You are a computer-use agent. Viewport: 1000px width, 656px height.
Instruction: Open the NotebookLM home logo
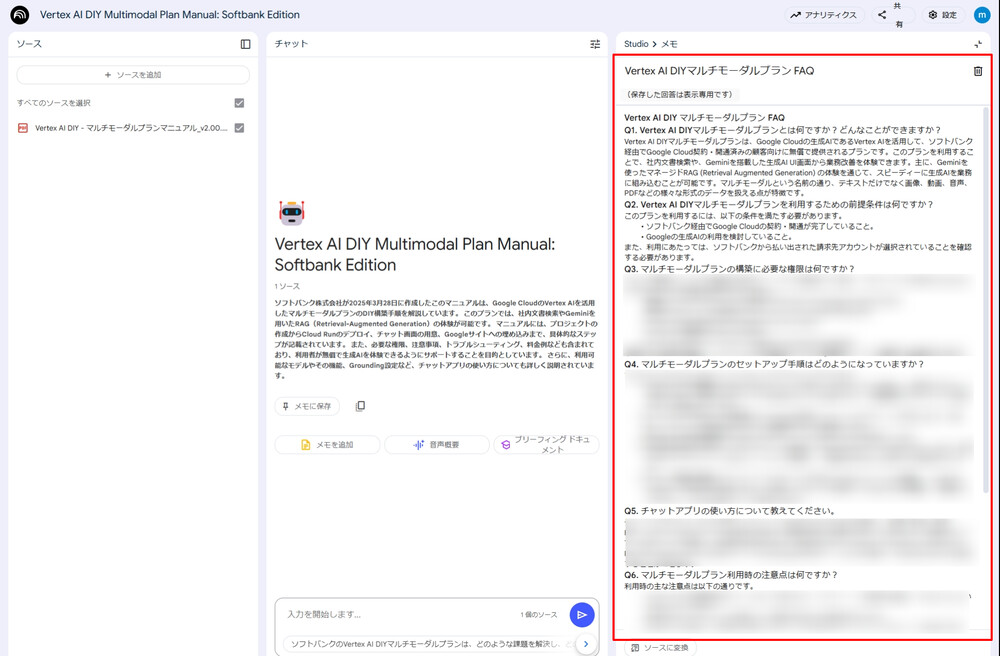[x=18, y=15]
